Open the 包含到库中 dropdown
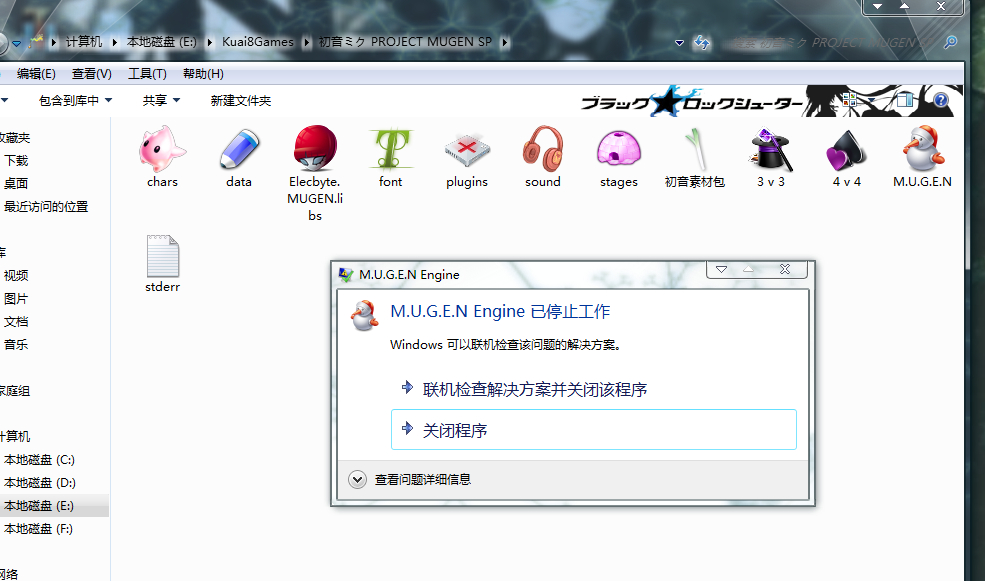985x581 pixels. tap(75, 100)
